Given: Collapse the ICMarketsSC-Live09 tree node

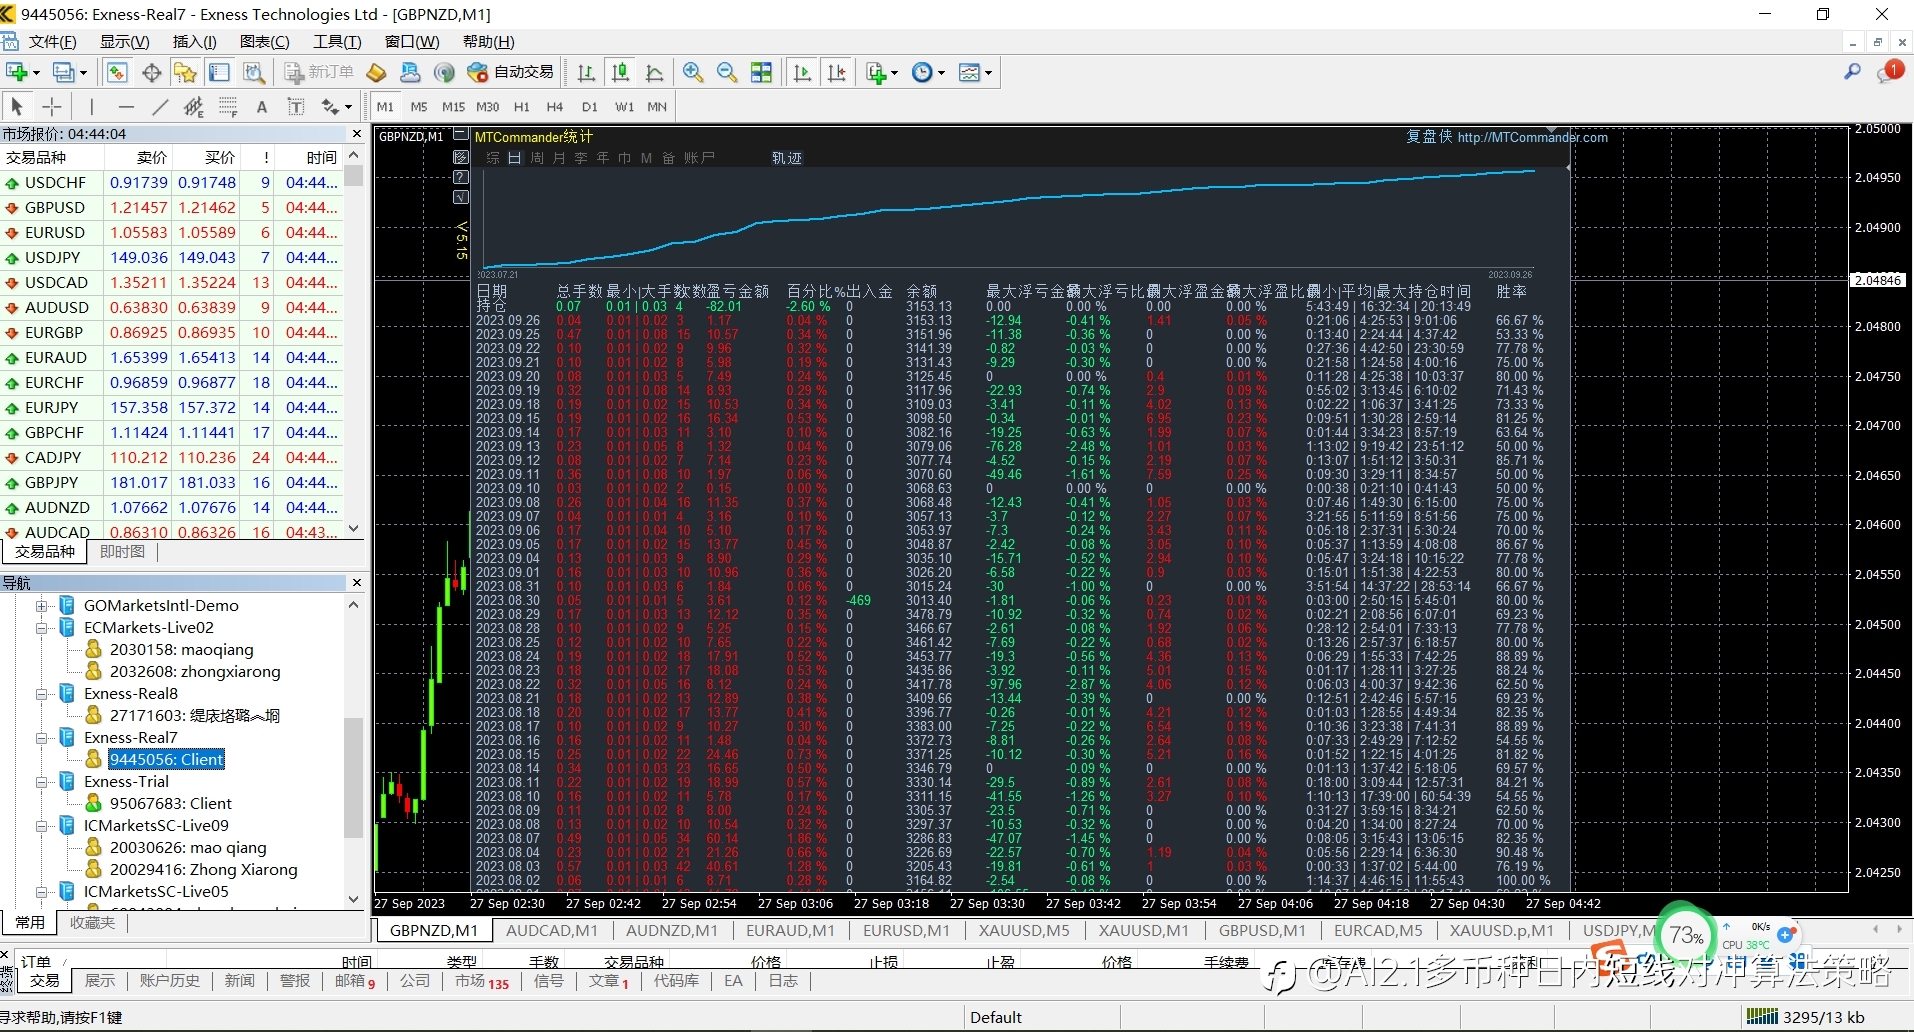Looking at the screenshot, I should click(x=41, y=826).
